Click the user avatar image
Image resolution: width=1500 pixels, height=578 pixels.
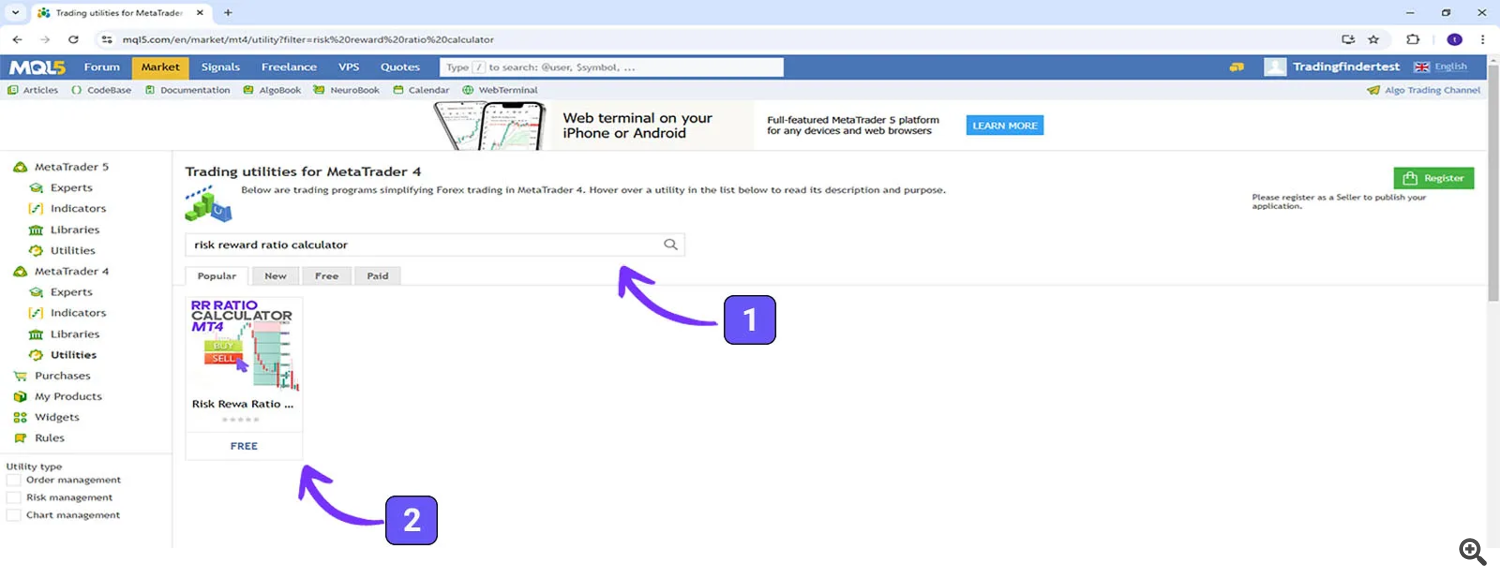pos(1275,67)
